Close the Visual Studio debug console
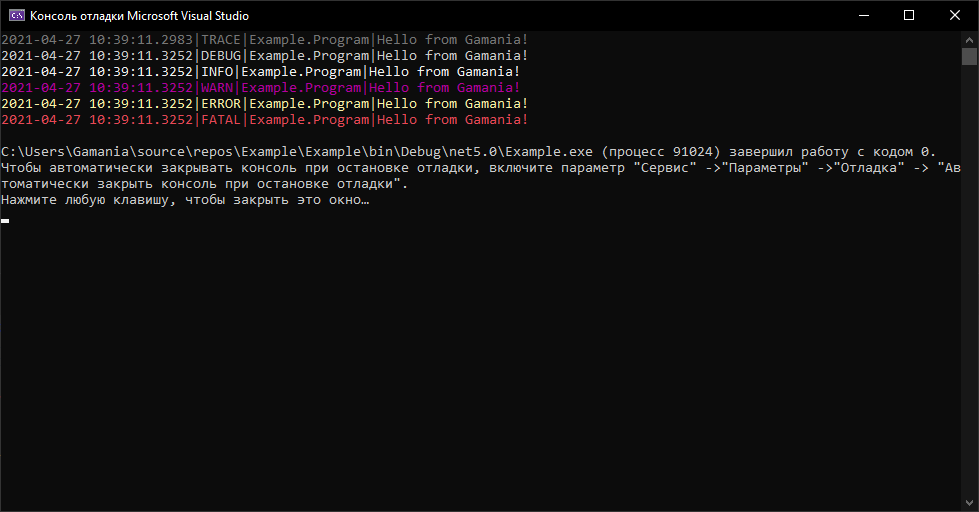Screen dimensions: 979x512 tap(955, 16)
